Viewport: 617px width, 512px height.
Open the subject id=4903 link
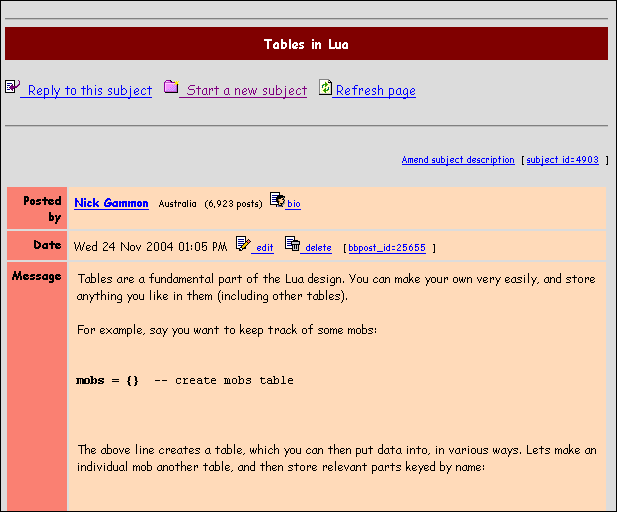[x=563, y=160]
